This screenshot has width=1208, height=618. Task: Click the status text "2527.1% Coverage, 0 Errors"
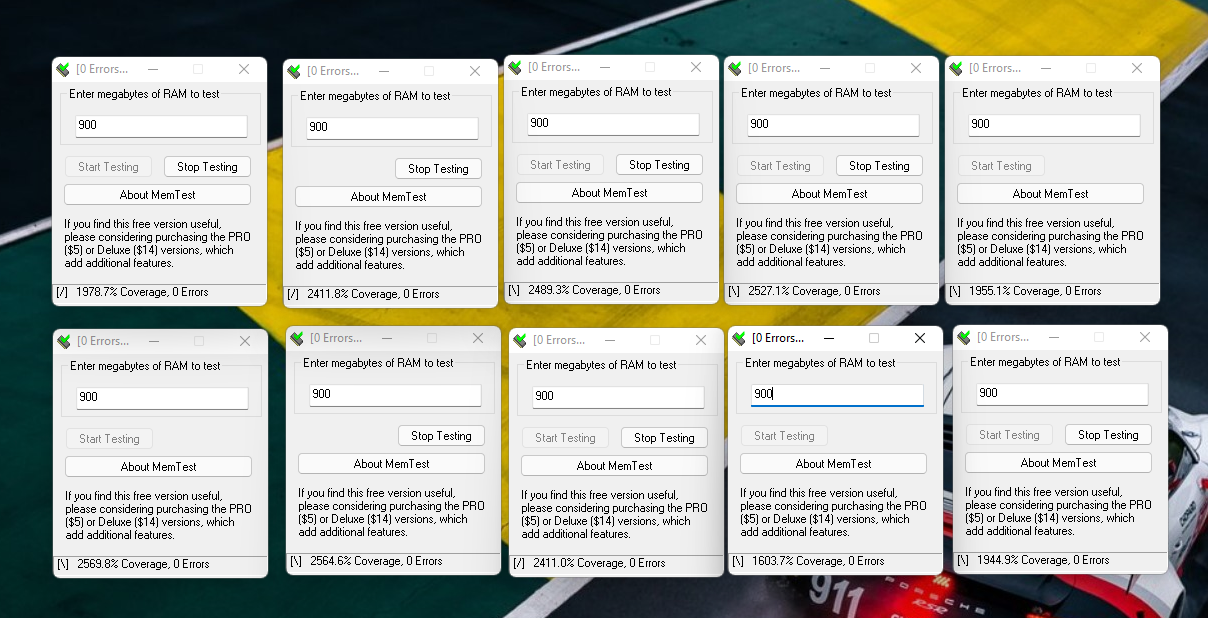[814, 291]
